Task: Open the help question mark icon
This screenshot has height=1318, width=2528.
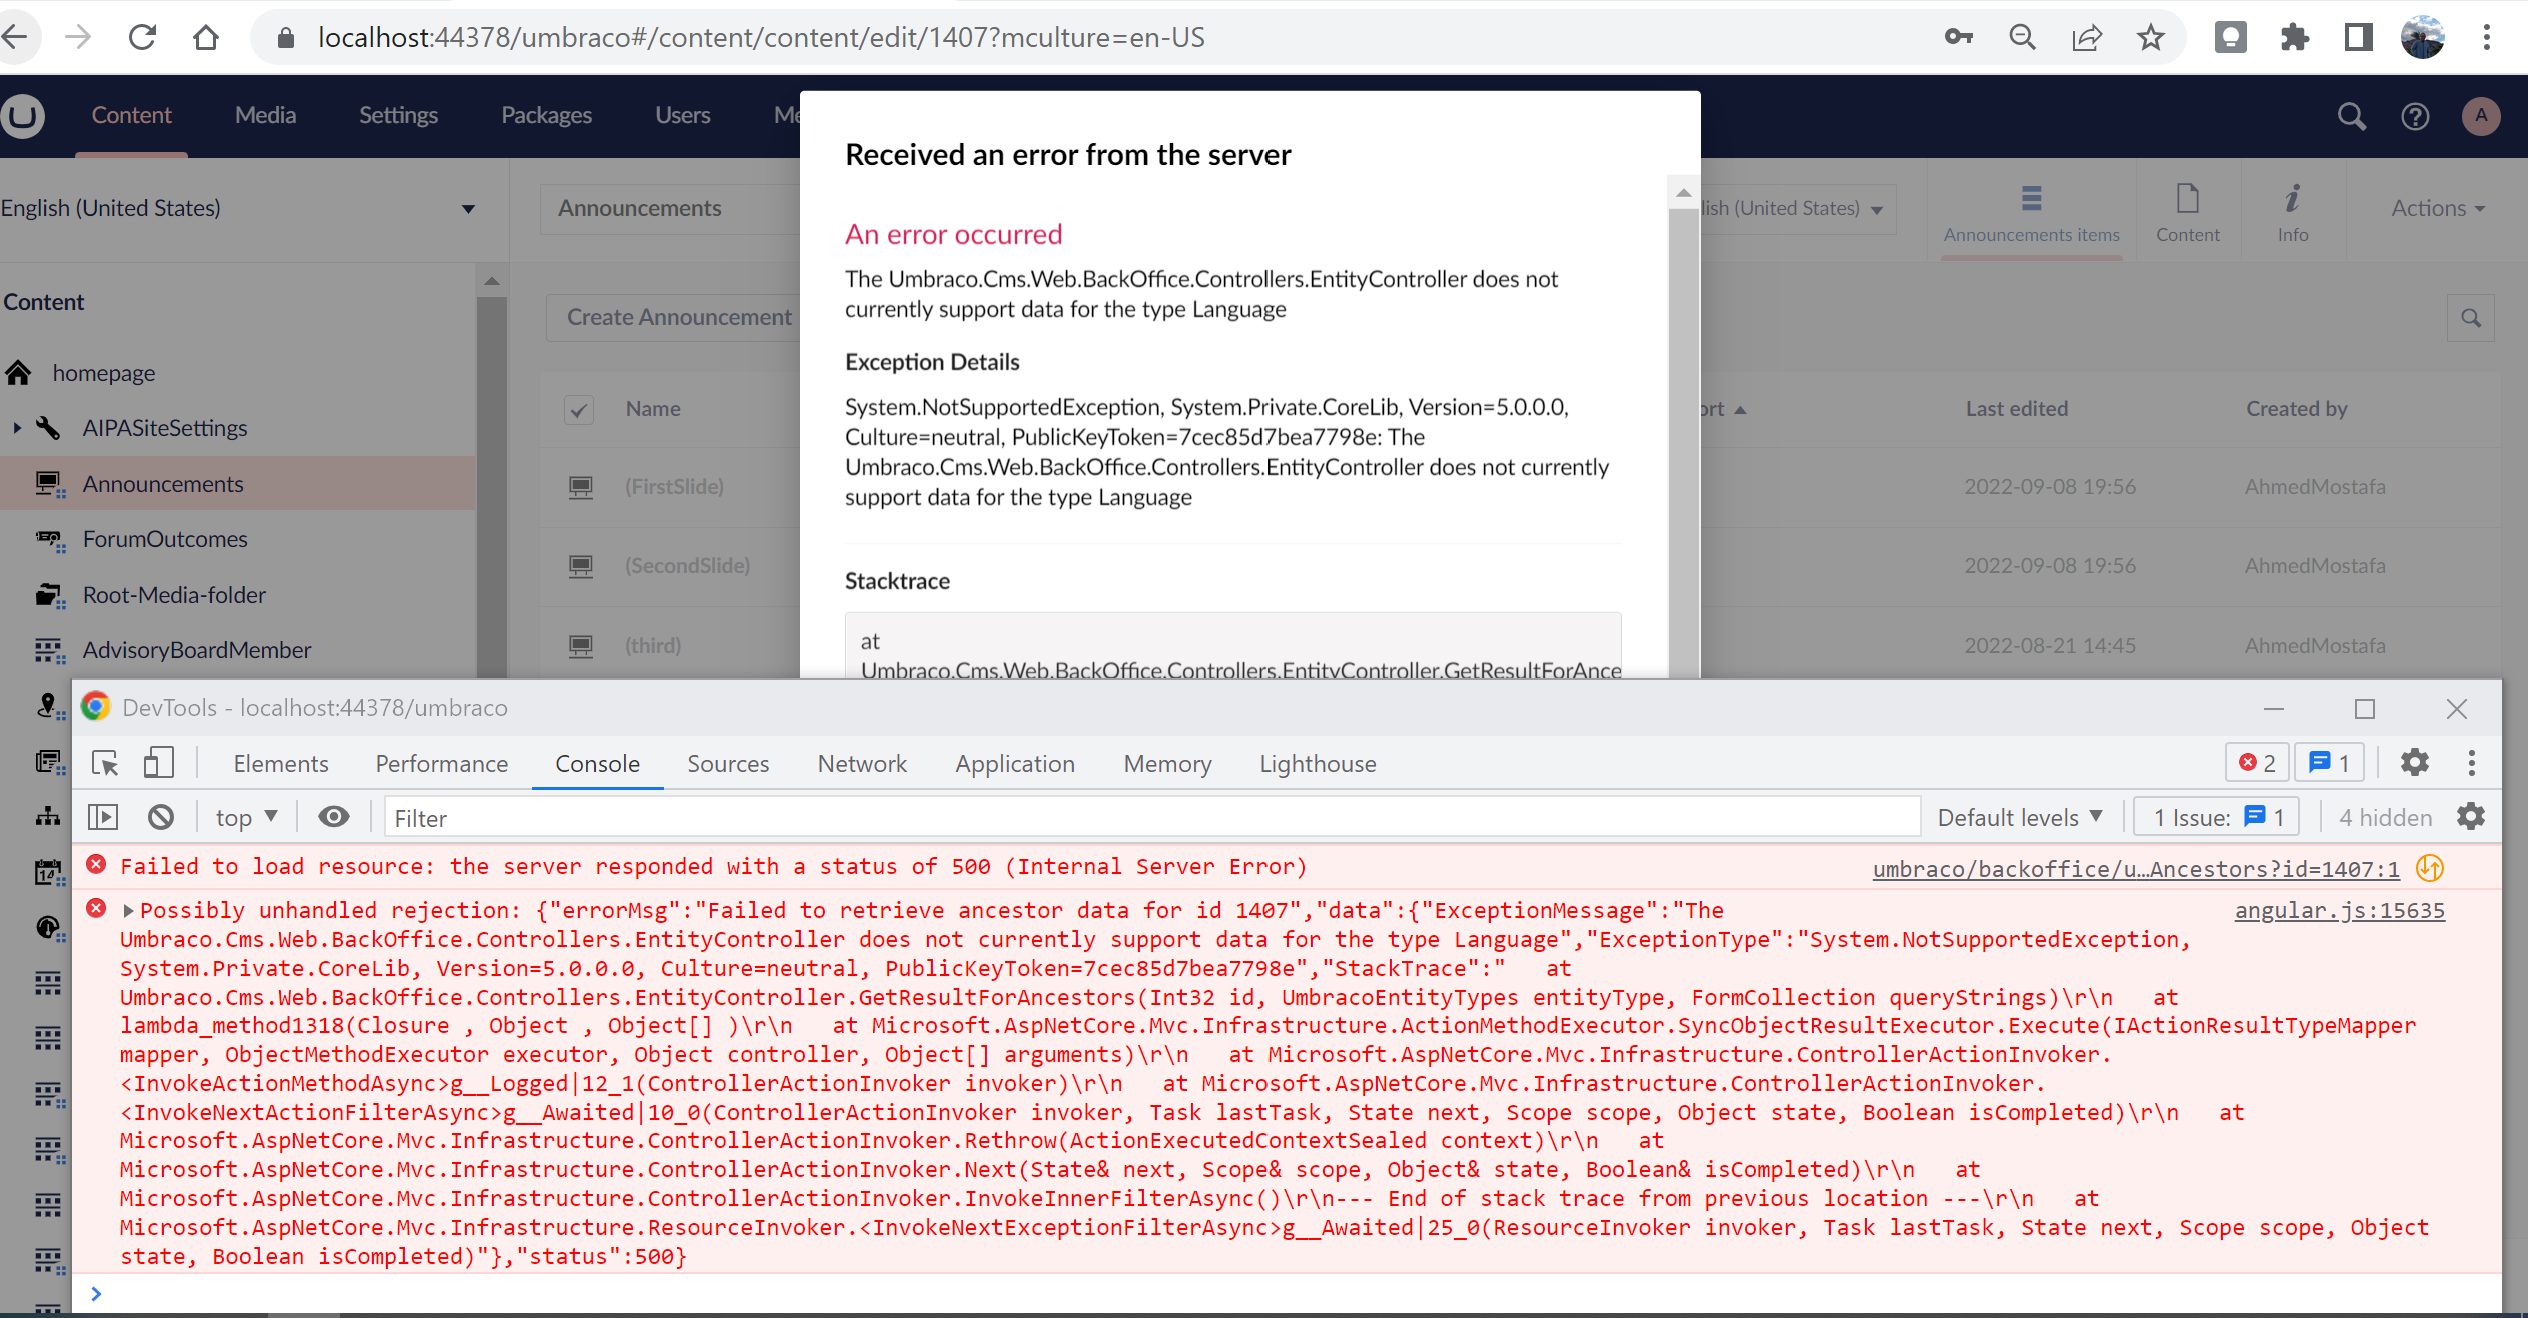Action: [x=2415, y=117]
